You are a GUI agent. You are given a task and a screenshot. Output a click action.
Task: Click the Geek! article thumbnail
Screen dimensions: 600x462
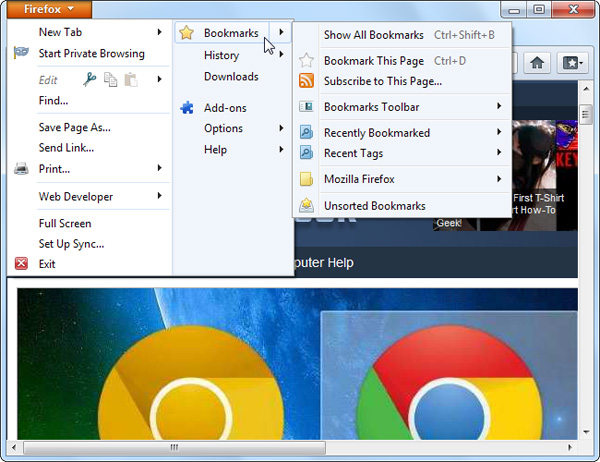tap(455, 224)
